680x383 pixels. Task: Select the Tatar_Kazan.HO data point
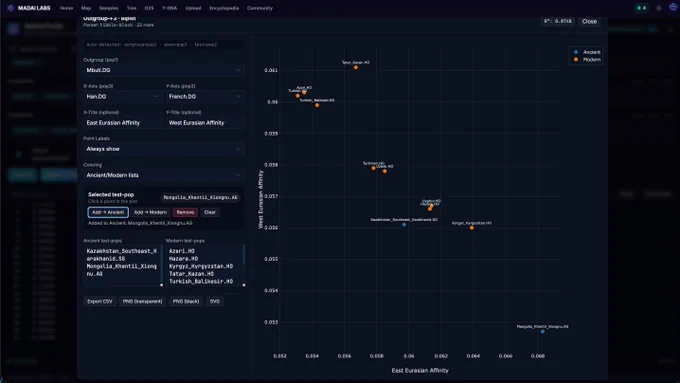pyautogui.click(x=356, y=67)
